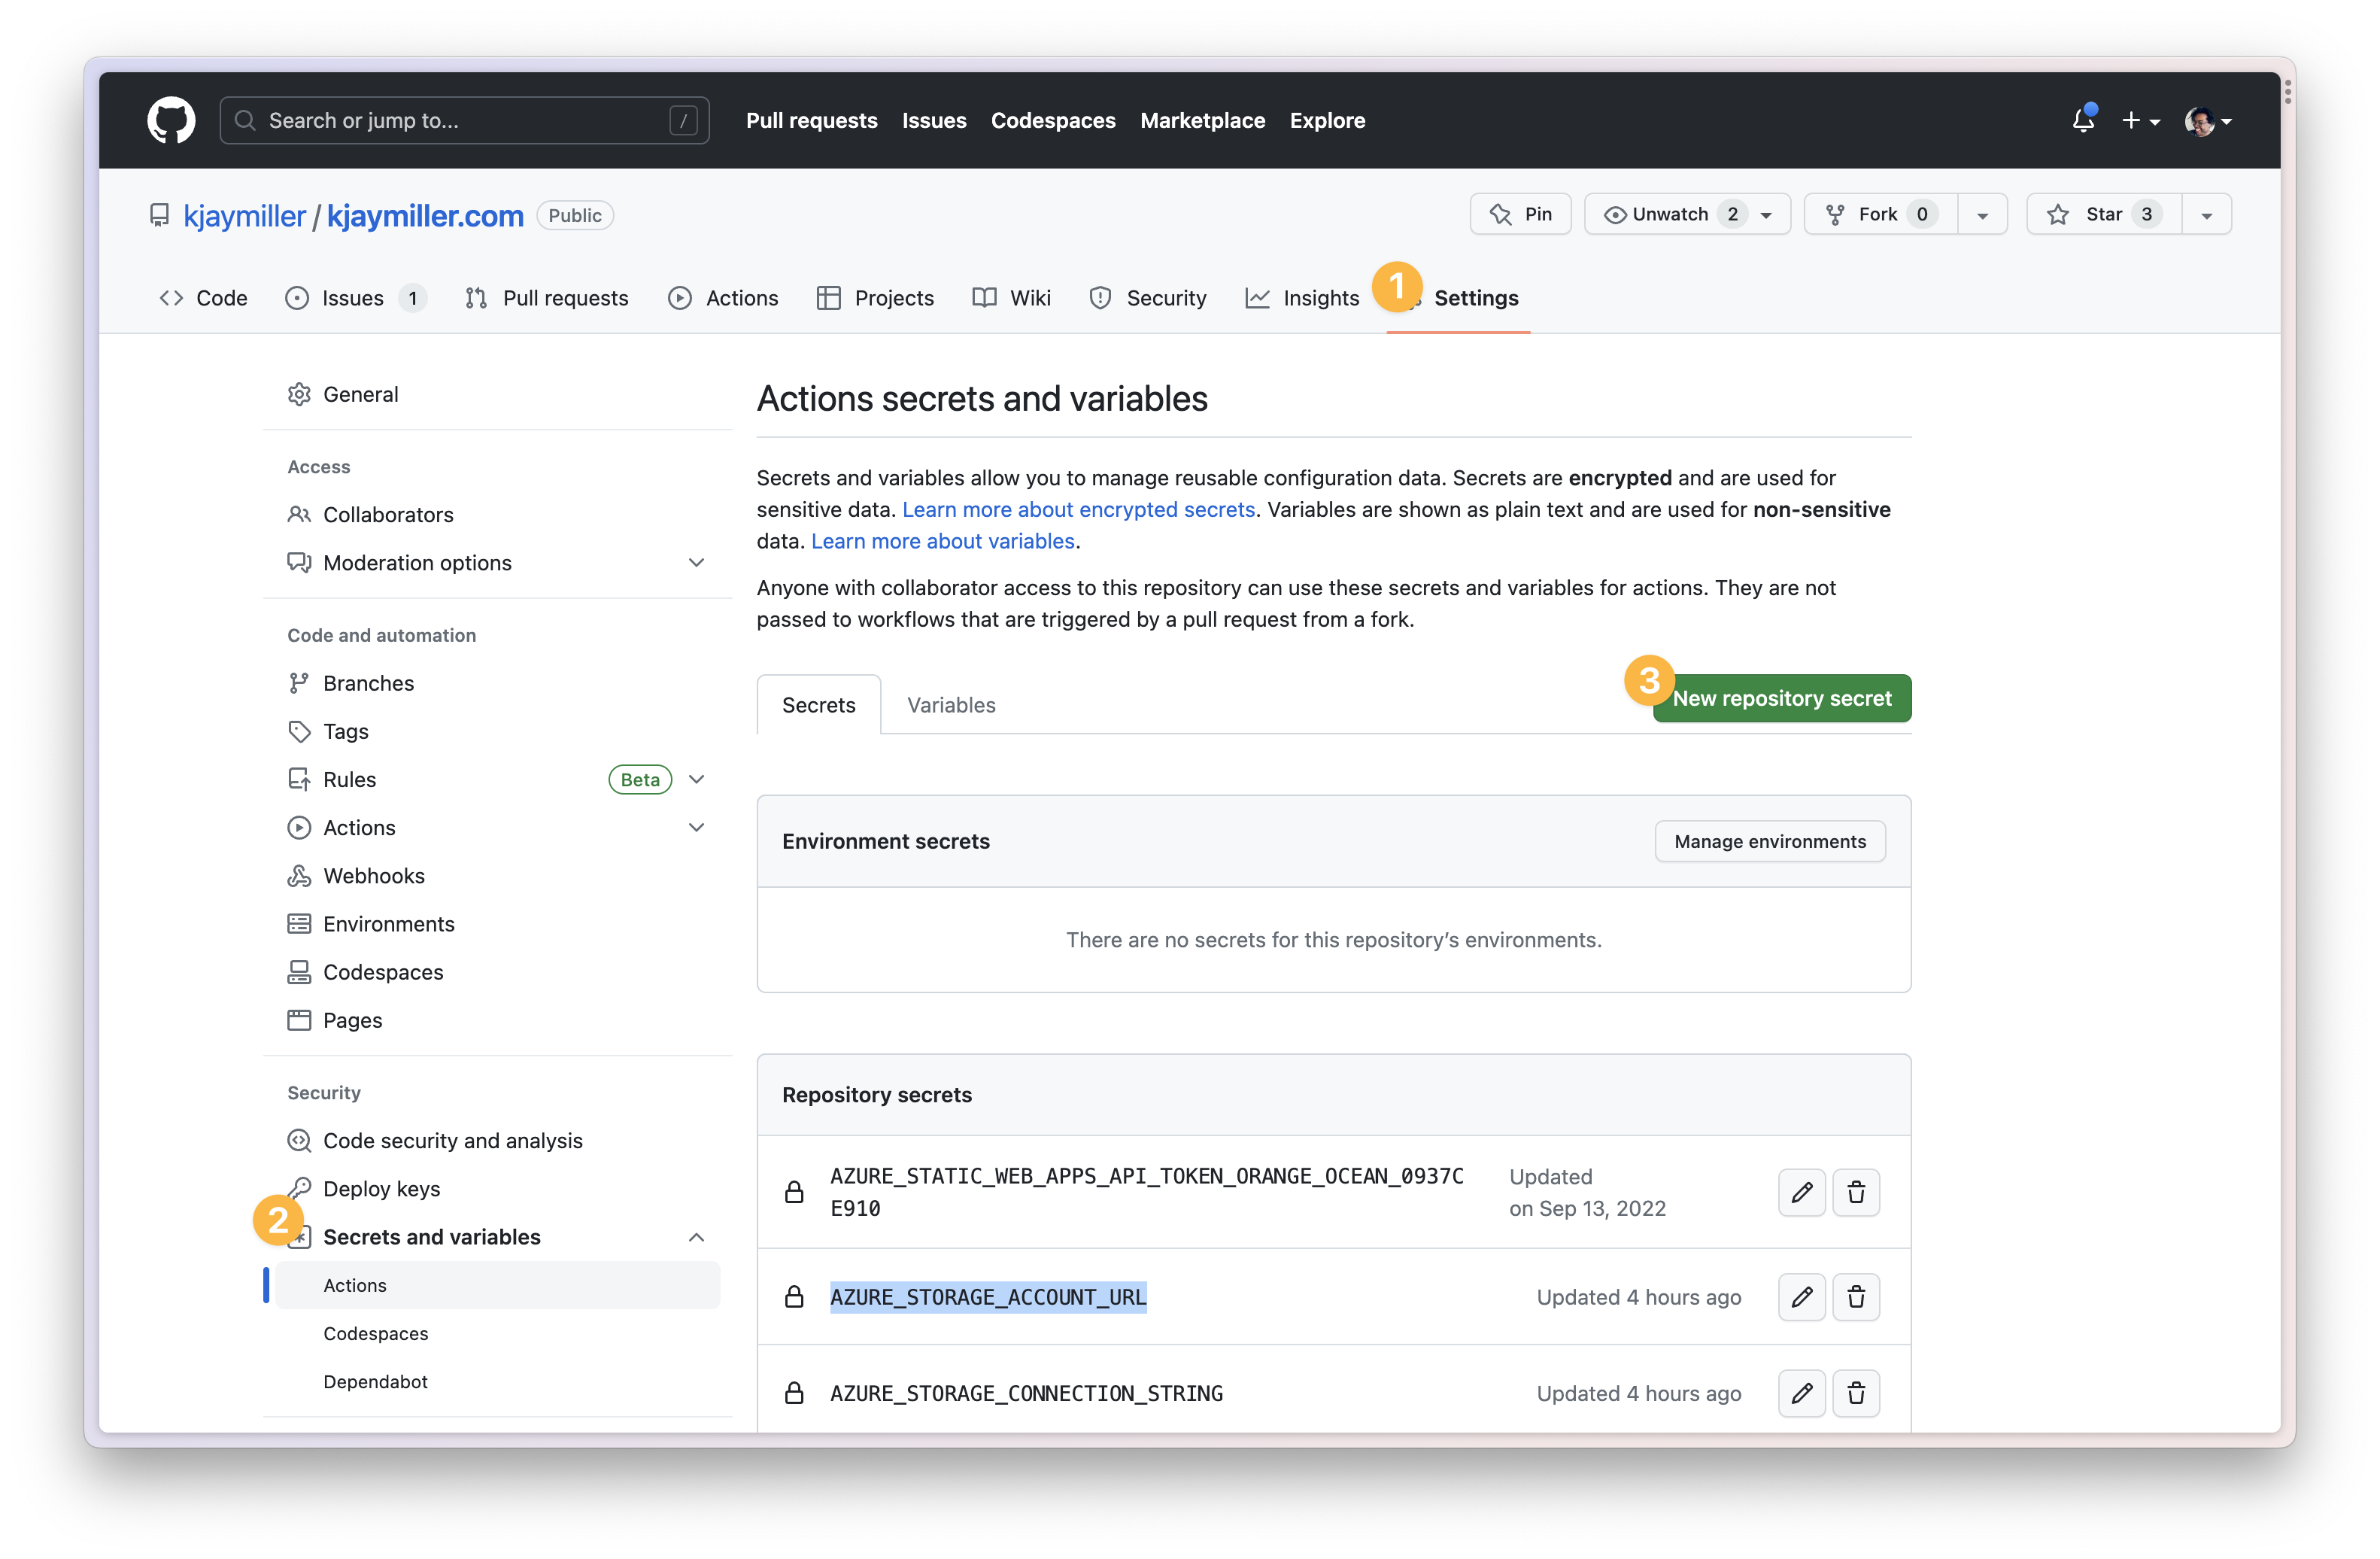Open the notifications bell

click(2083, 120)
